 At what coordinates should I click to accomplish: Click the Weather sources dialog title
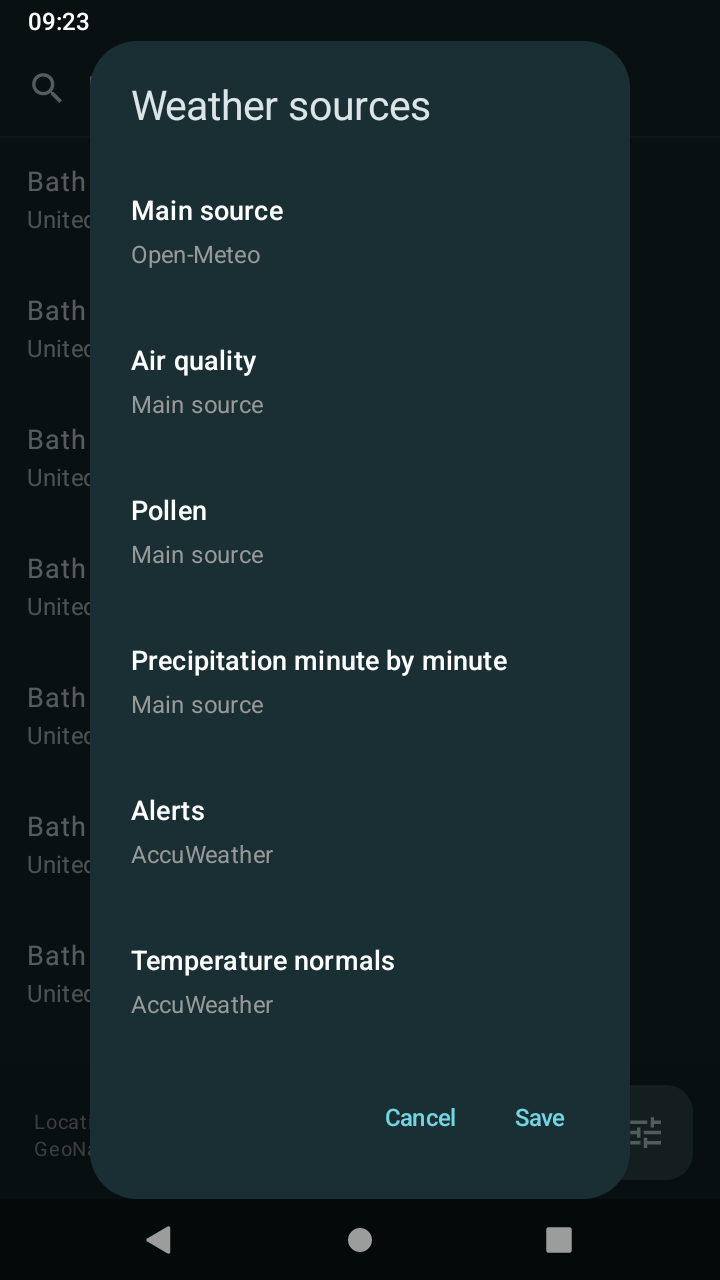pyautogui.click(x=281, y=106)
